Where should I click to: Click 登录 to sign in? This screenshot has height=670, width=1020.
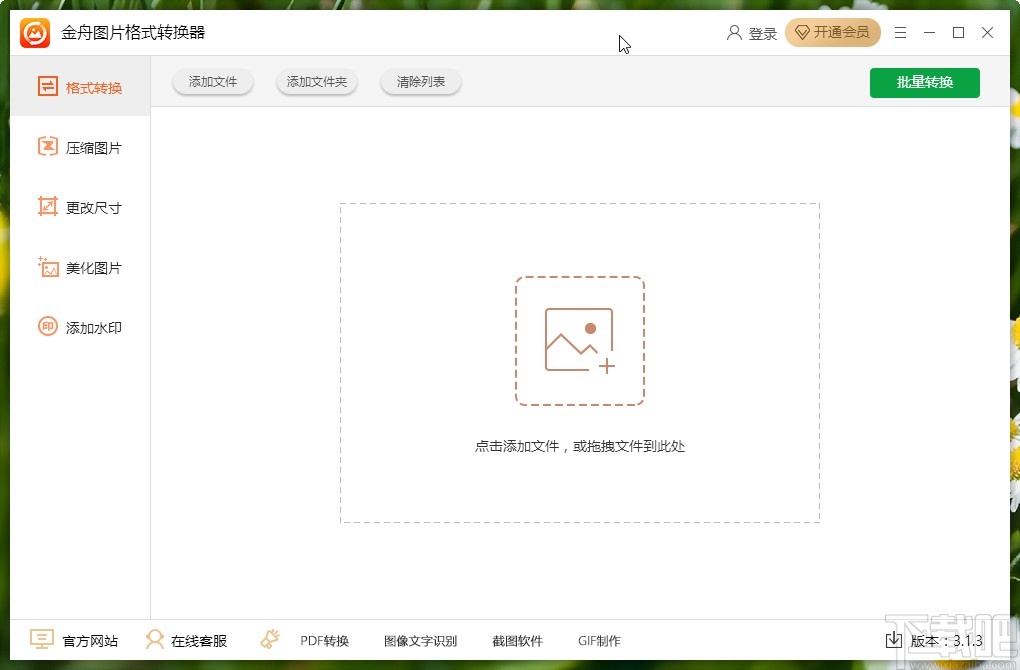coord(763,32)
